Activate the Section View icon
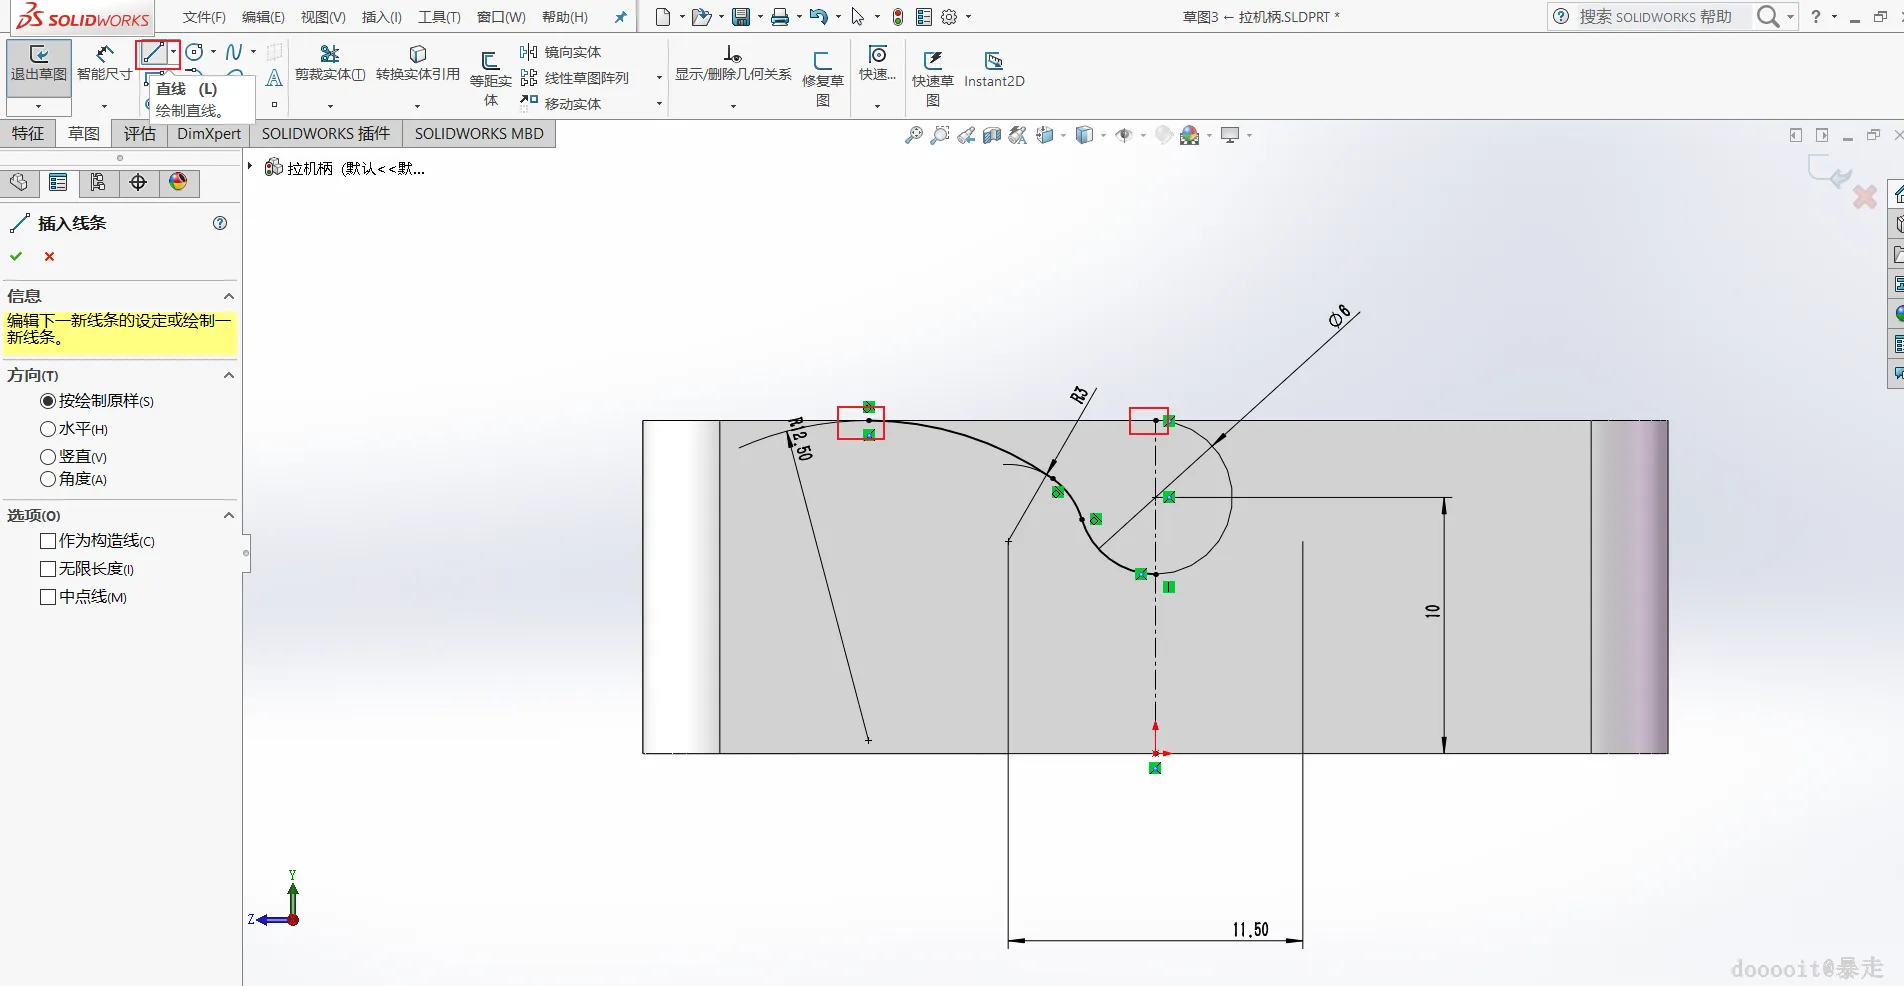This screenshot has width=1904, height=986. click(x=992, y=135)
